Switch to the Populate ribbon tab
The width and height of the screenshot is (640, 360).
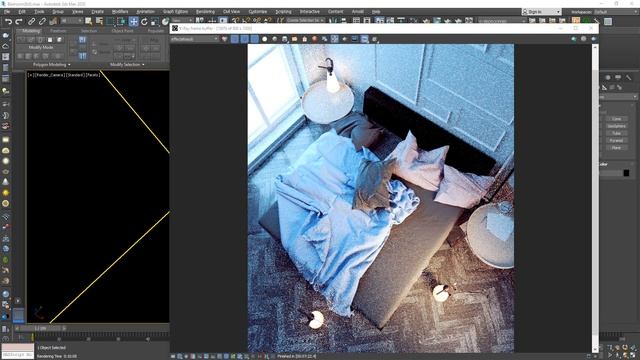point(156,31)
